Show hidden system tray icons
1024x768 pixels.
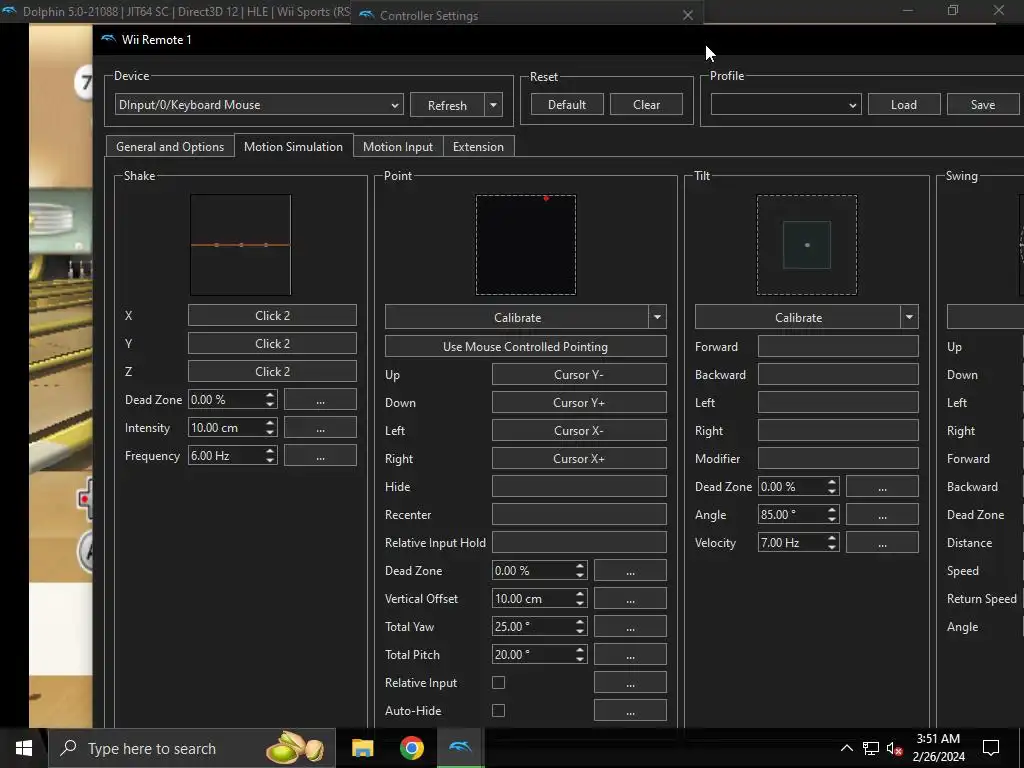[x=846, y=748]
